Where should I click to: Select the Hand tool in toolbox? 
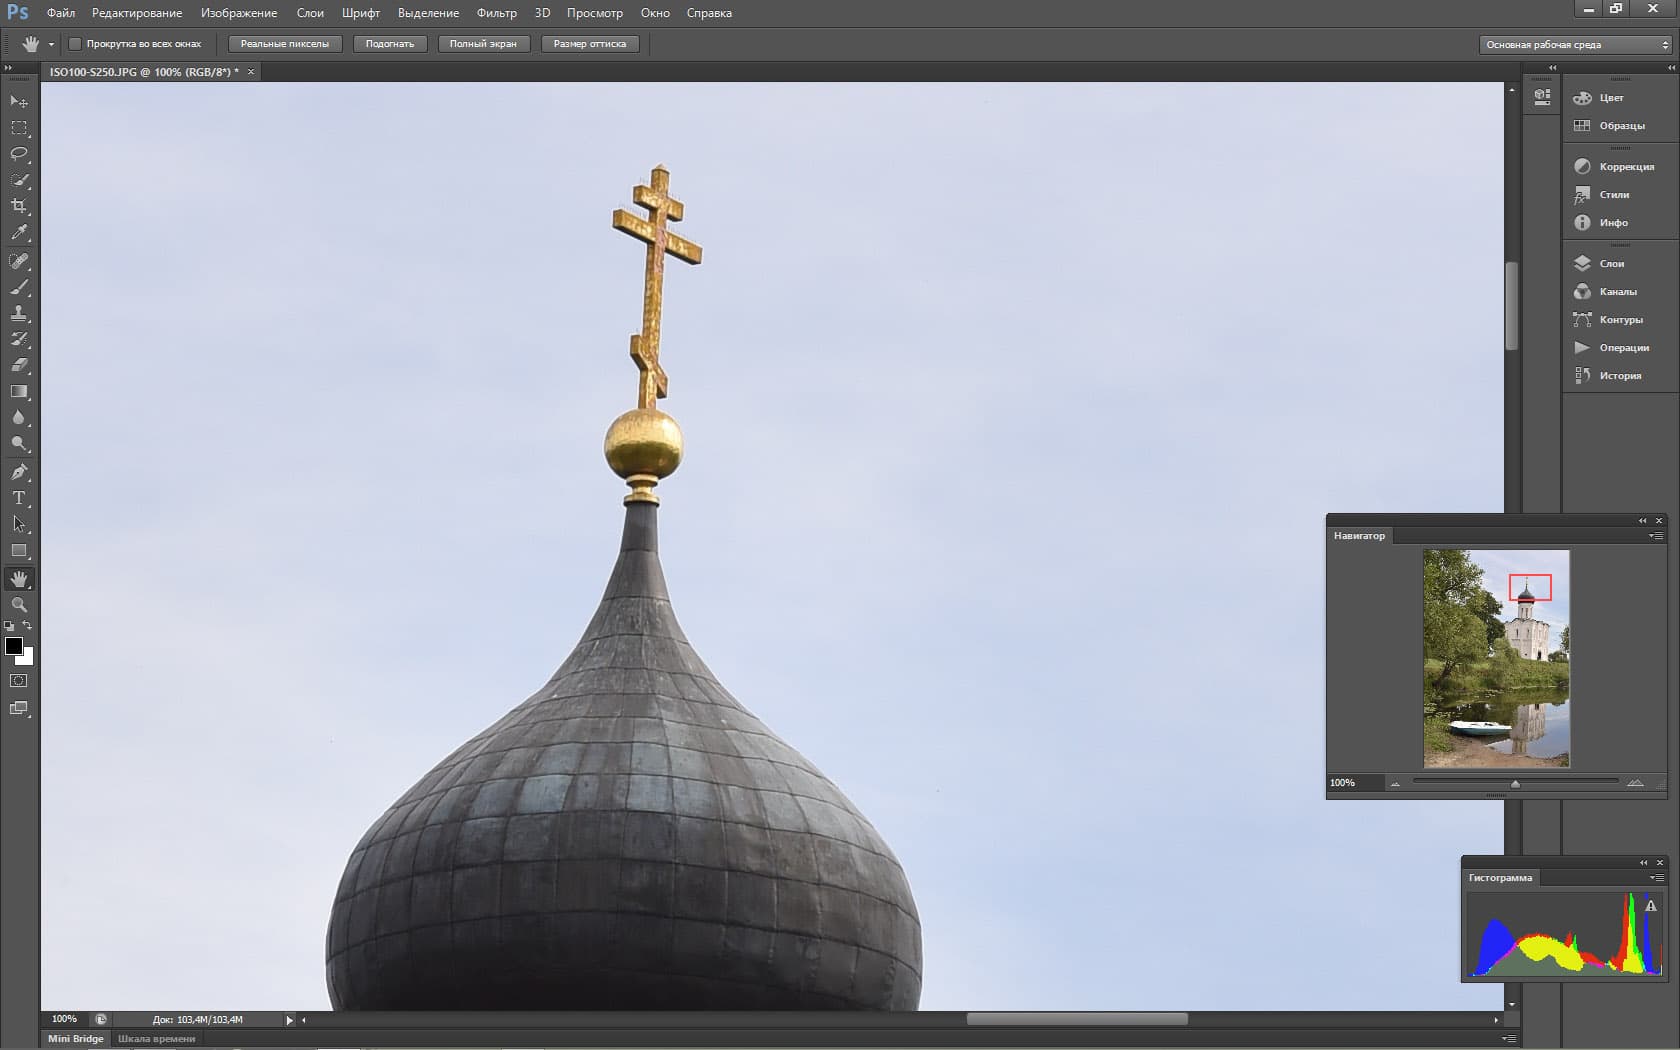coord(19,579)
